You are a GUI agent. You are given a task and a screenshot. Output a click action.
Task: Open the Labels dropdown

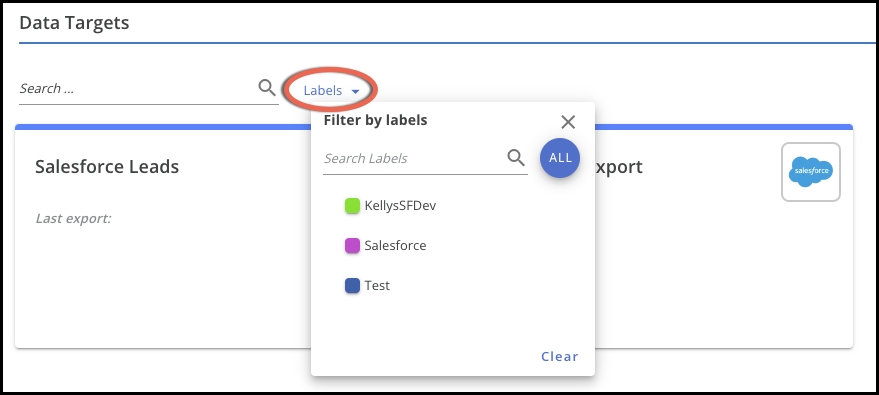(x=331, y=90)
